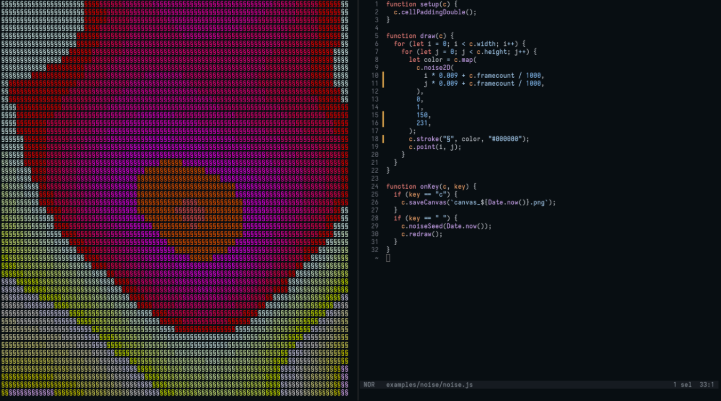Click the '1 sel' selection count
The height and width of the screenshot is (401, 721).
tap(681, 385)
